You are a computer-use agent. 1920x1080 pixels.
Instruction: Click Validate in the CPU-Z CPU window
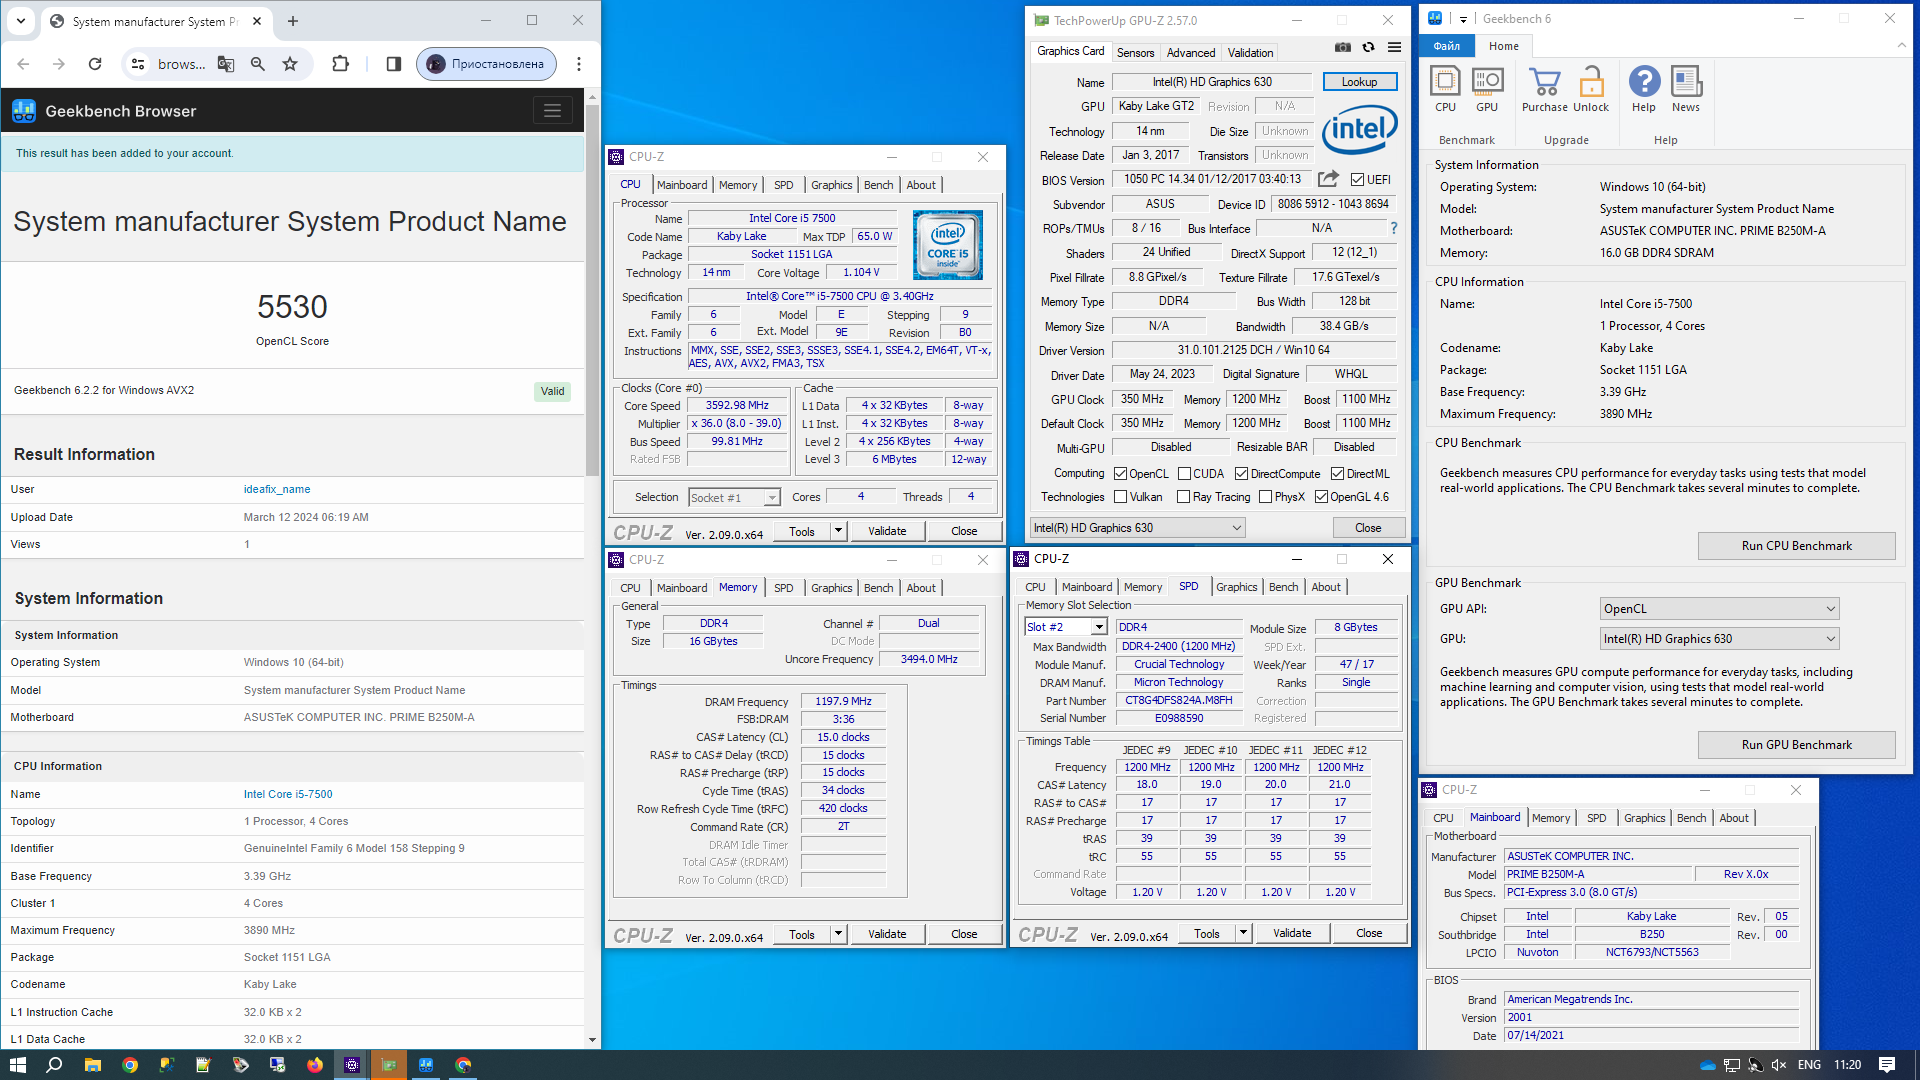point(887,531)
